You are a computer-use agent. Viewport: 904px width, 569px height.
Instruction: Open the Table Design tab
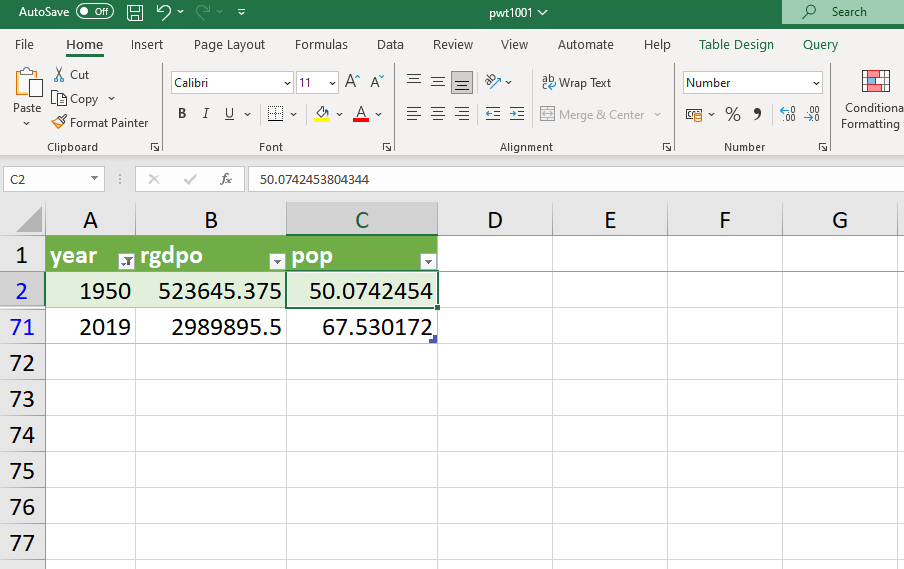736,45
